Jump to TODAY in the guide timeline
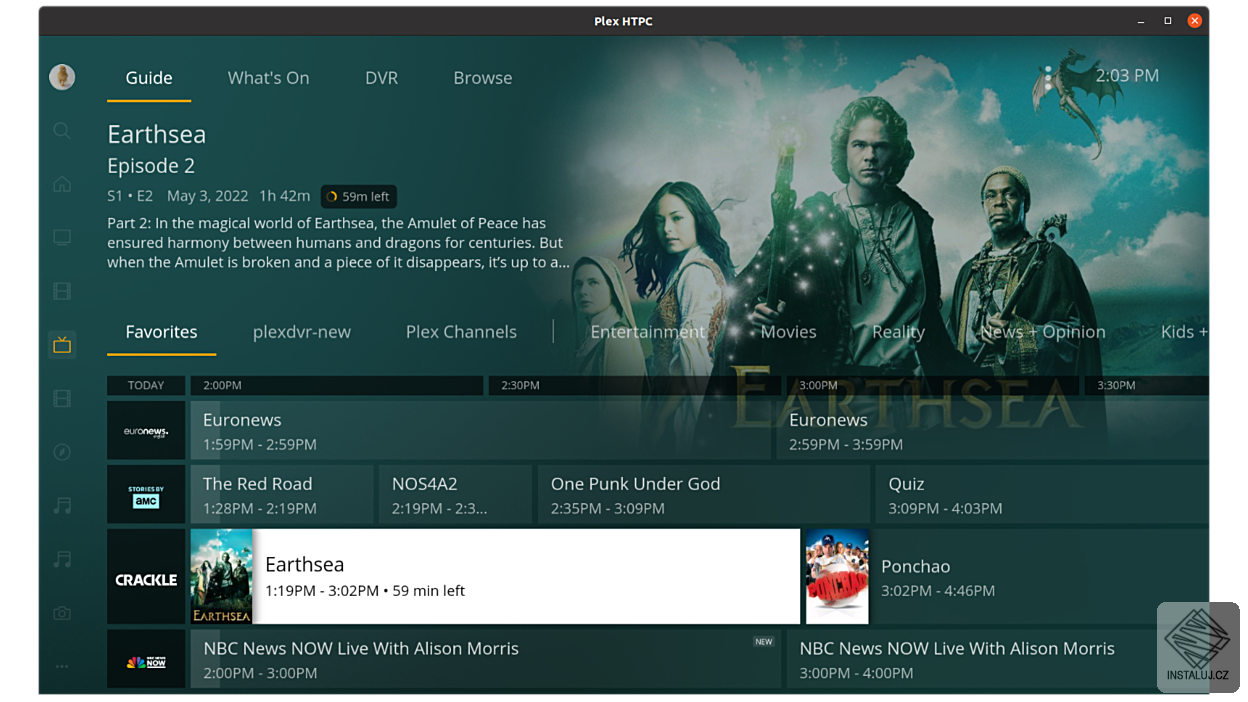This screenshot has height=702, width=1248. tap(146, 385)
